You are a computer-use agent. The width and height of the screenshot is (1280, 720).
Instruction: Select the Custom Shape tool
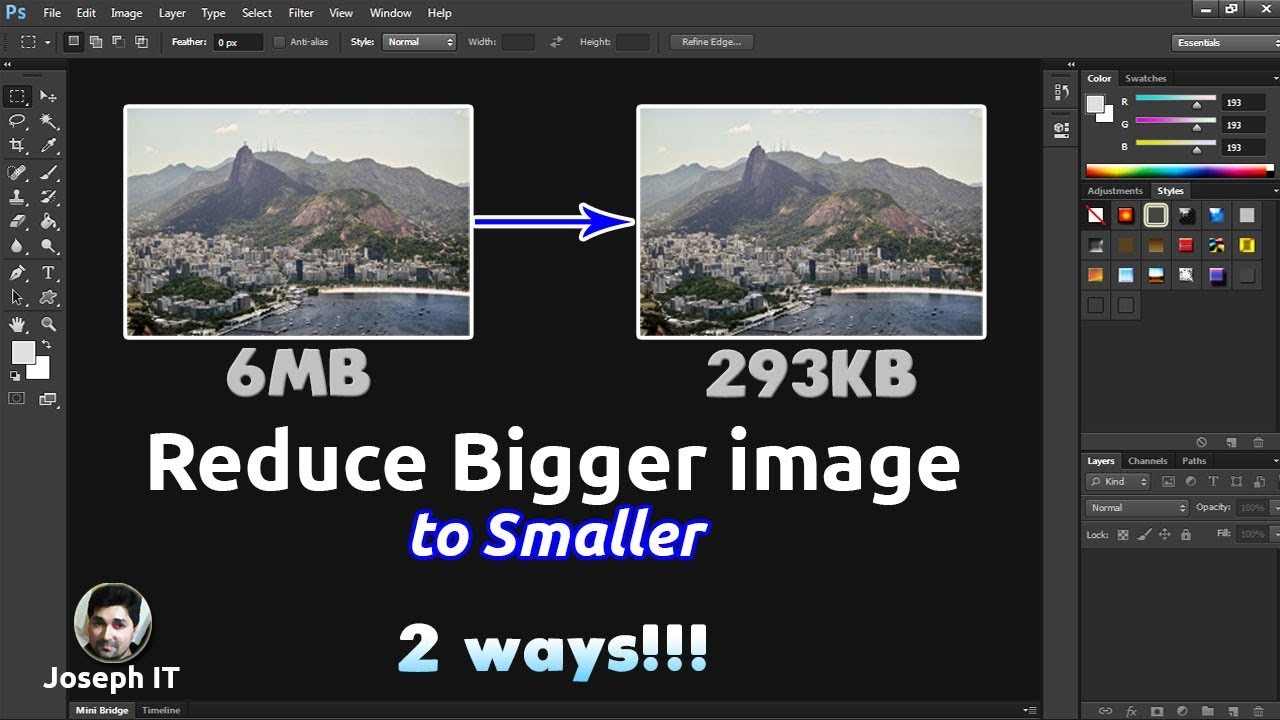click(x=48, y=298)
